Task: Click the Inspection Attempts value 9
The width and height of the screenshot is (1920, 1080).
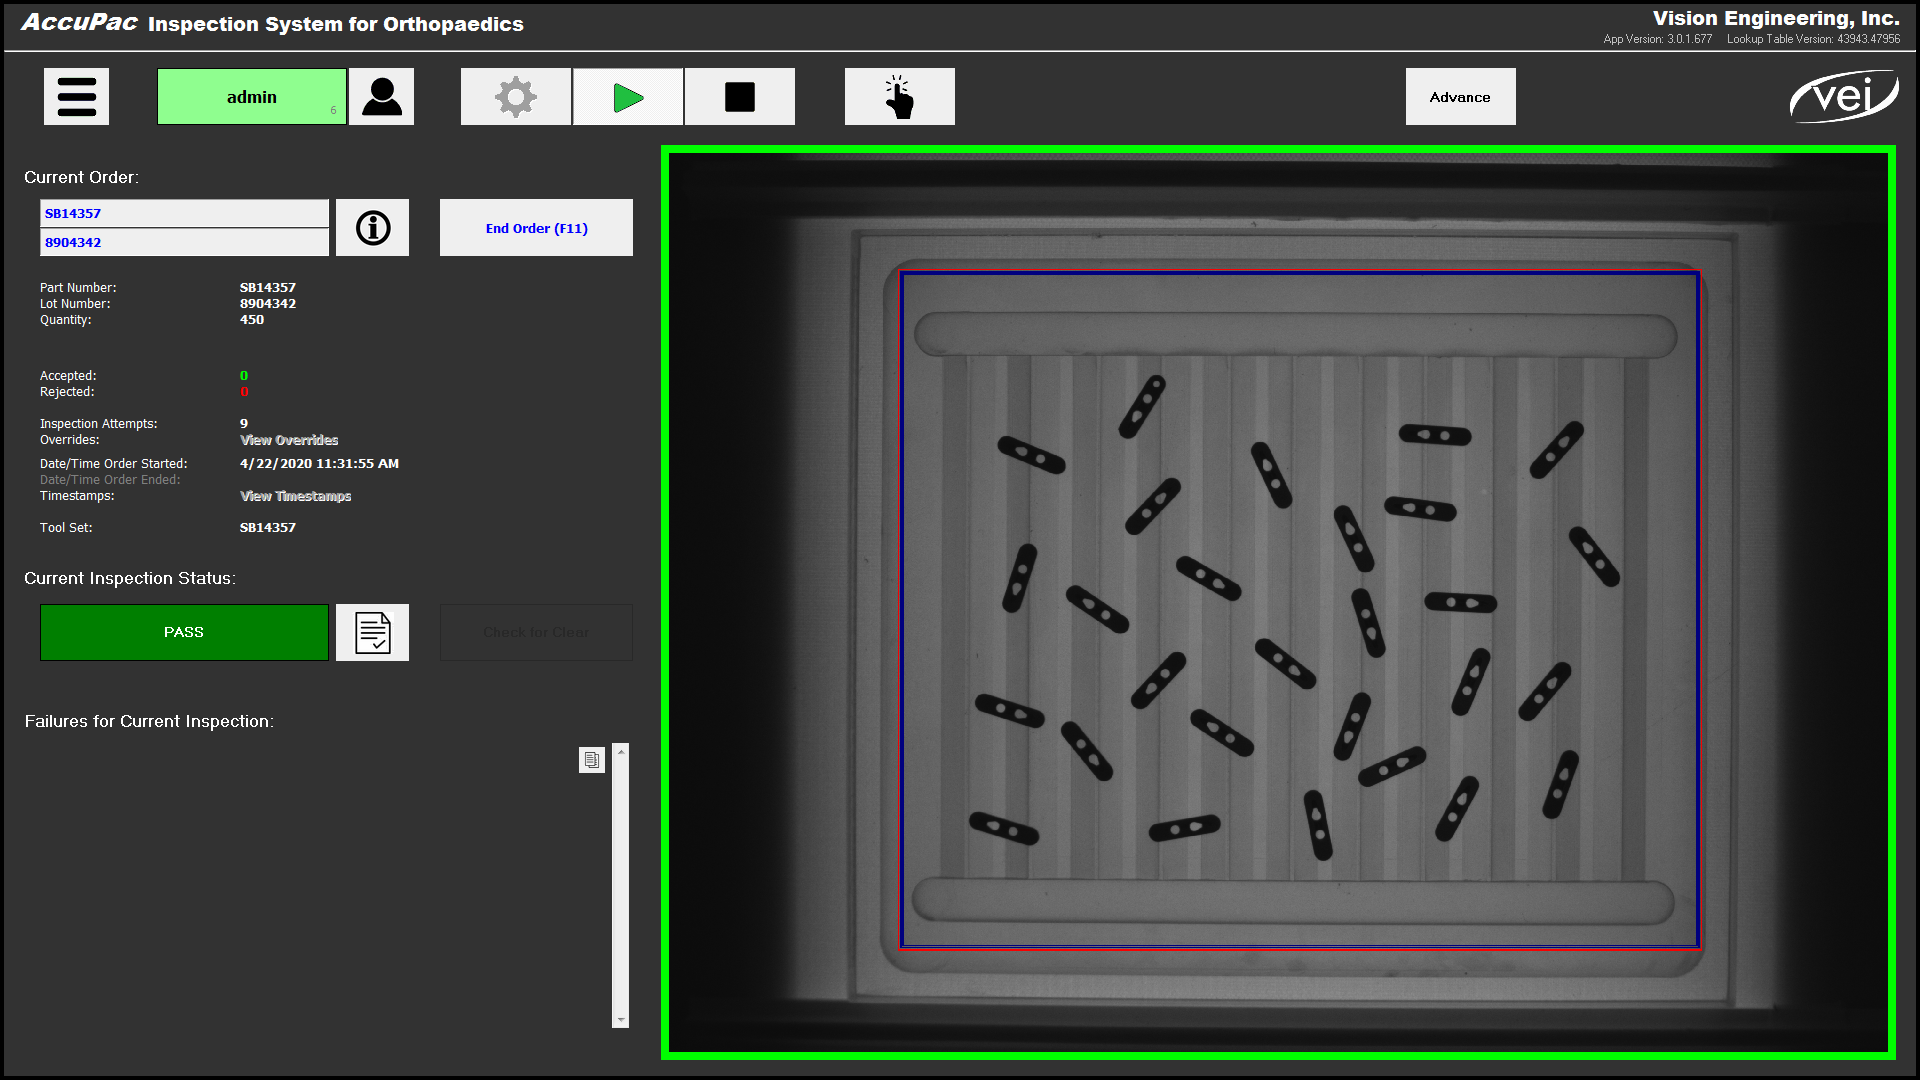Action: [244, 424]
